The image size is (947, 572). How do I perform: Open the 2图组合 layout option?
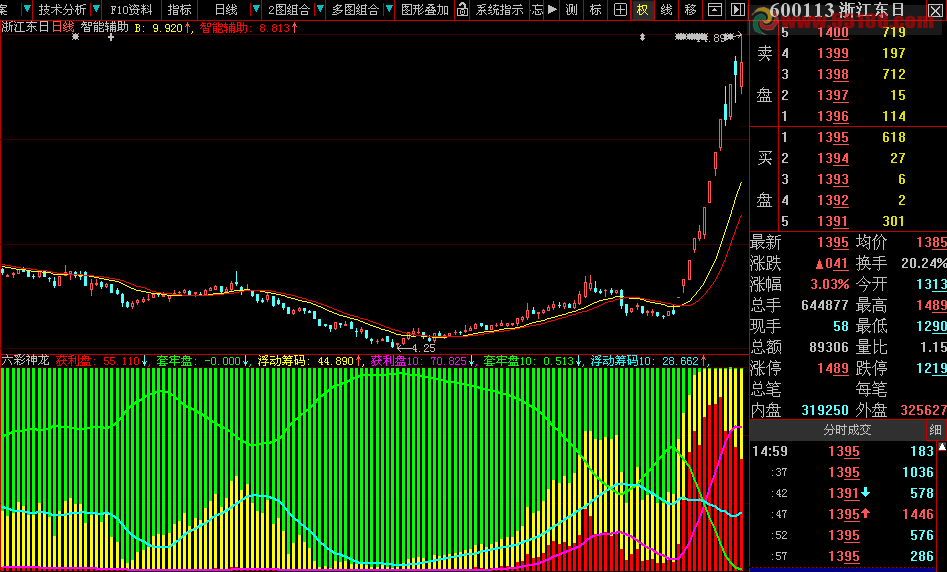289,10
